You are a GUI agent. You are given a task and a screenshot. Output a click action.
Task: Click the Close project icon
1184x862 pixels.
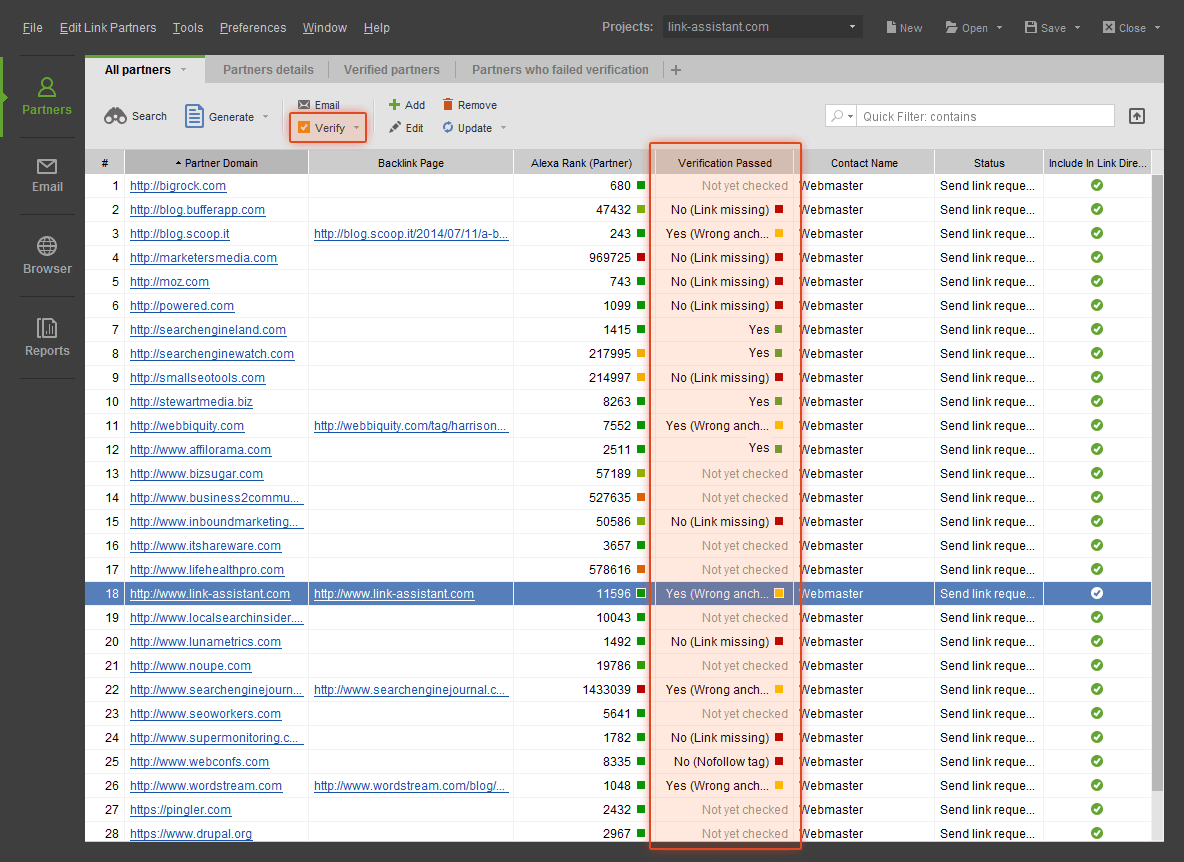click(1124, 28)
